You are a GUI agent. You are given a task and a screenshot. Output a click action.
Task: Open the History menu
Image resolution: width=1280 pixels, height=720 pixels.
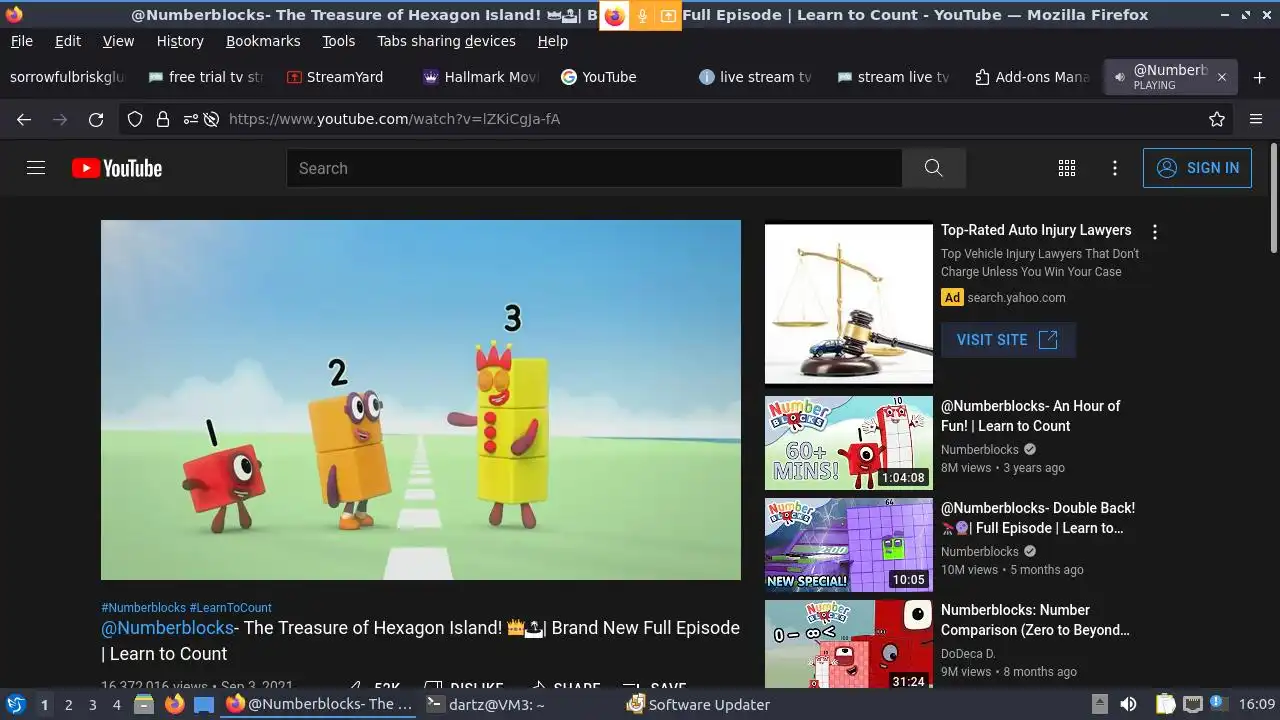tap(180, 41)
